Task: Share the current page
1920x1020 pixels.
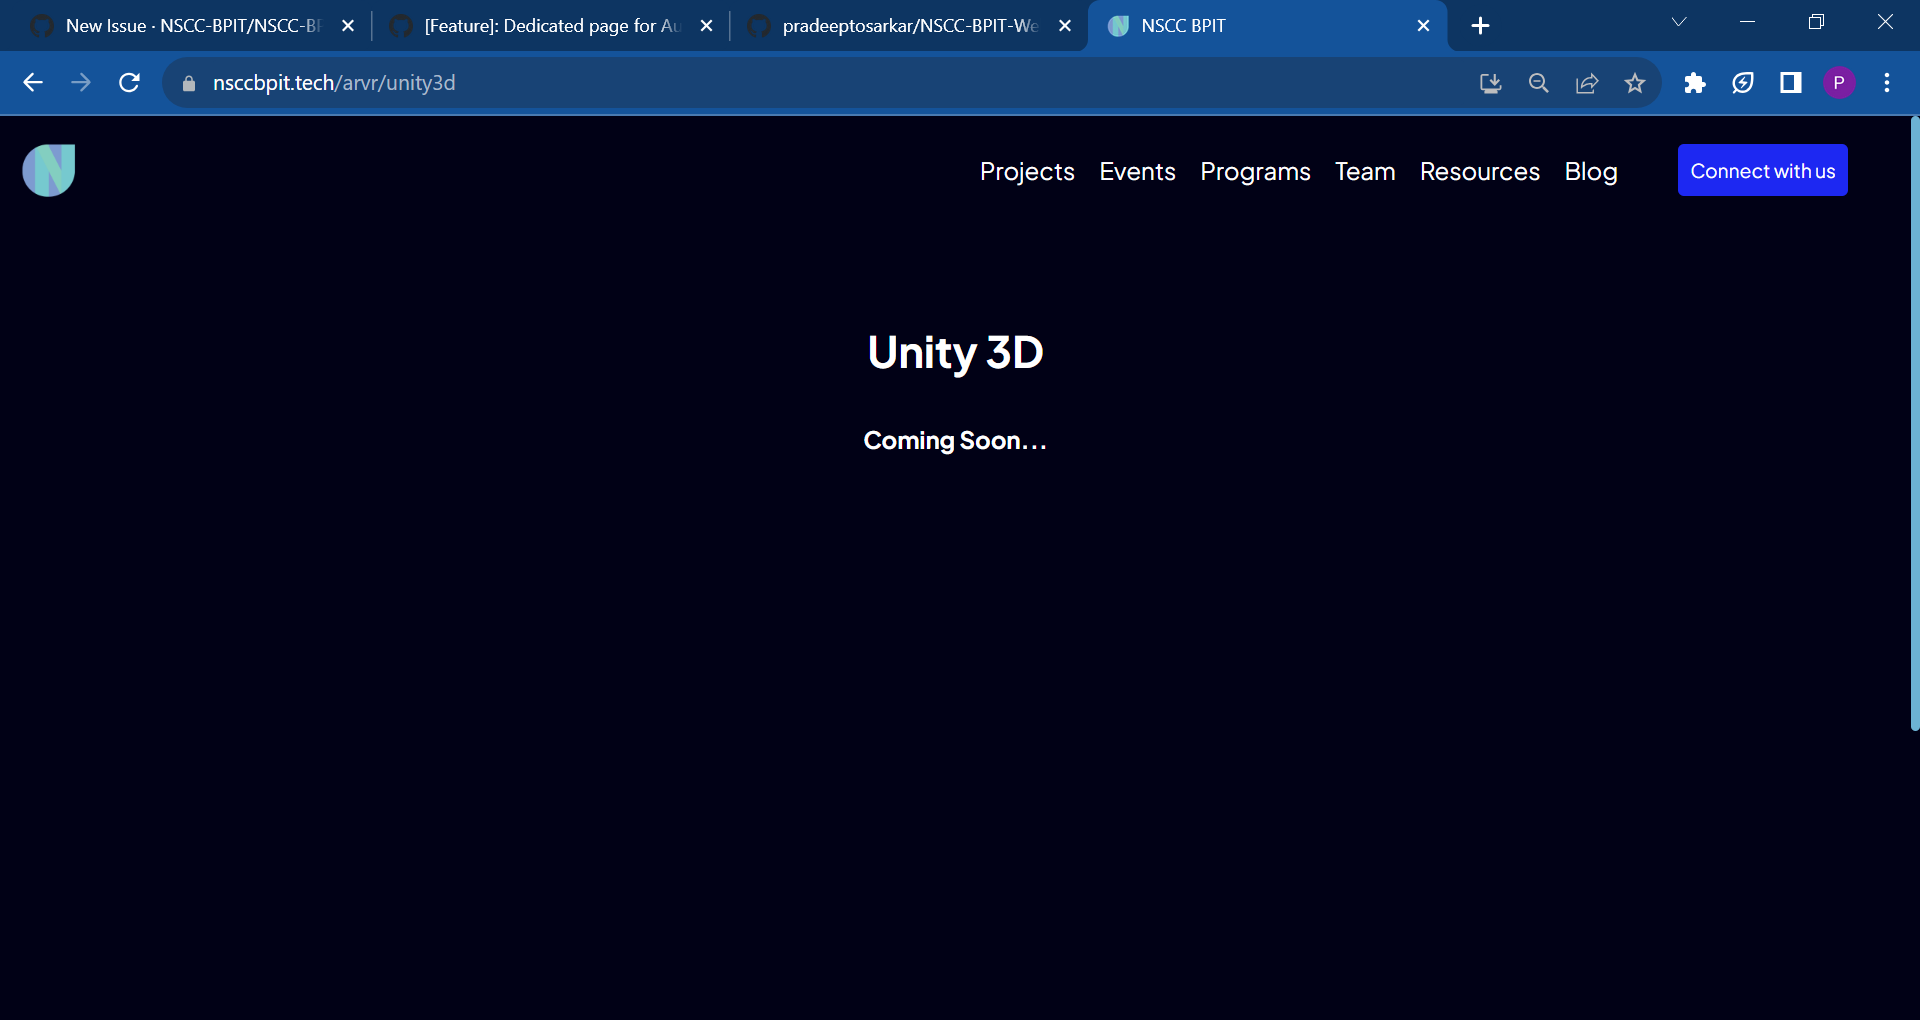Action: point(1587,83)
